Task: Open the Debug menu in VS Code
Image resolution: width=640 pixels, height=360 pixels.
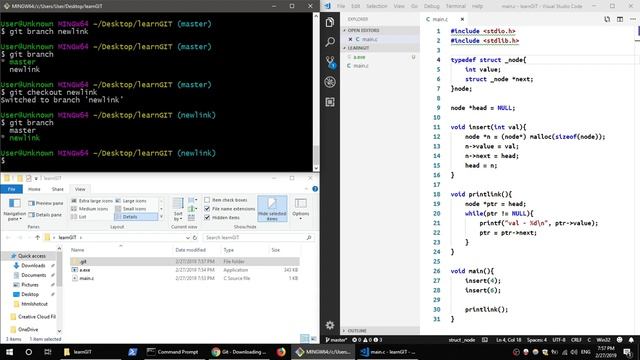Action: (x=431, y=6)
